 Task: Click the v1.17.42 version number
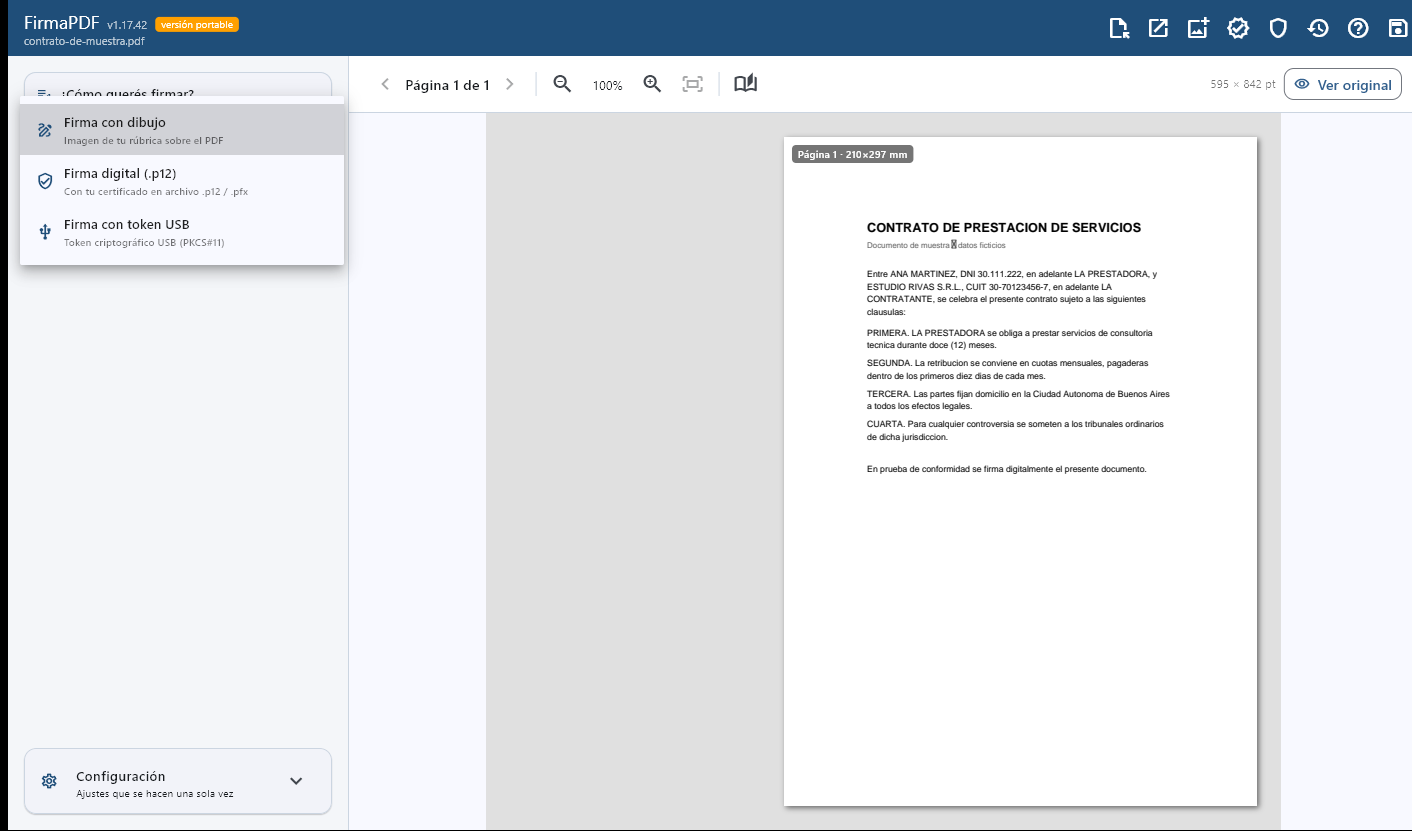coord(128,24)
